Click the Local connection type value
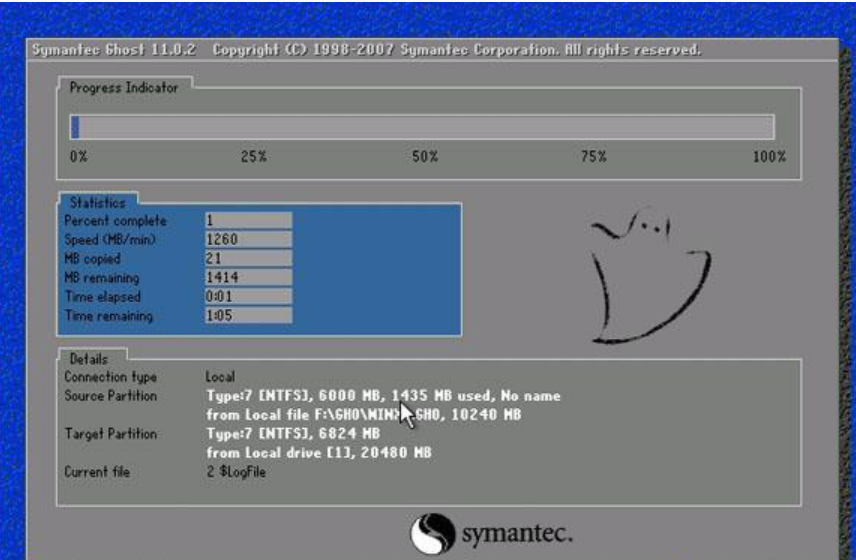Image resolution: width=856 pixels, height=560 pixels. (x=220, y=377)
